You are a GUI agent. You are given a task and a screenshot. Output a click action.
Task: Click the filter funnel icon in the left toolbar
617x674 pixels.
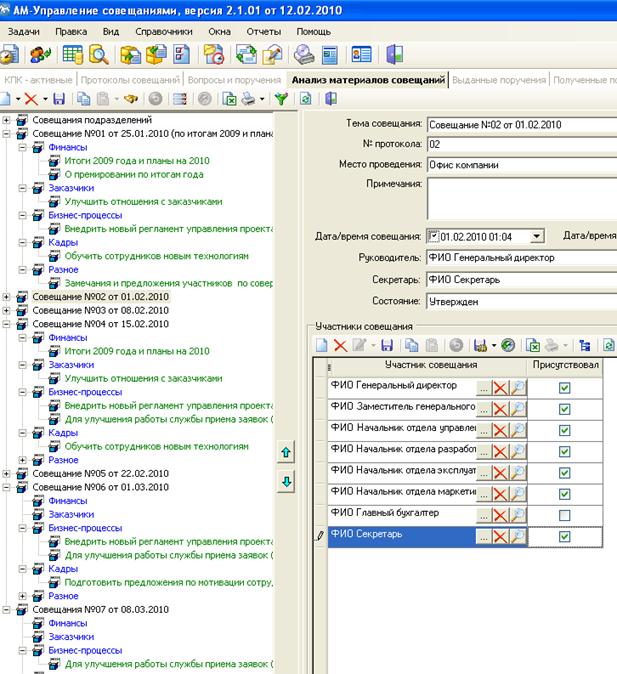[x=280, y=99]
